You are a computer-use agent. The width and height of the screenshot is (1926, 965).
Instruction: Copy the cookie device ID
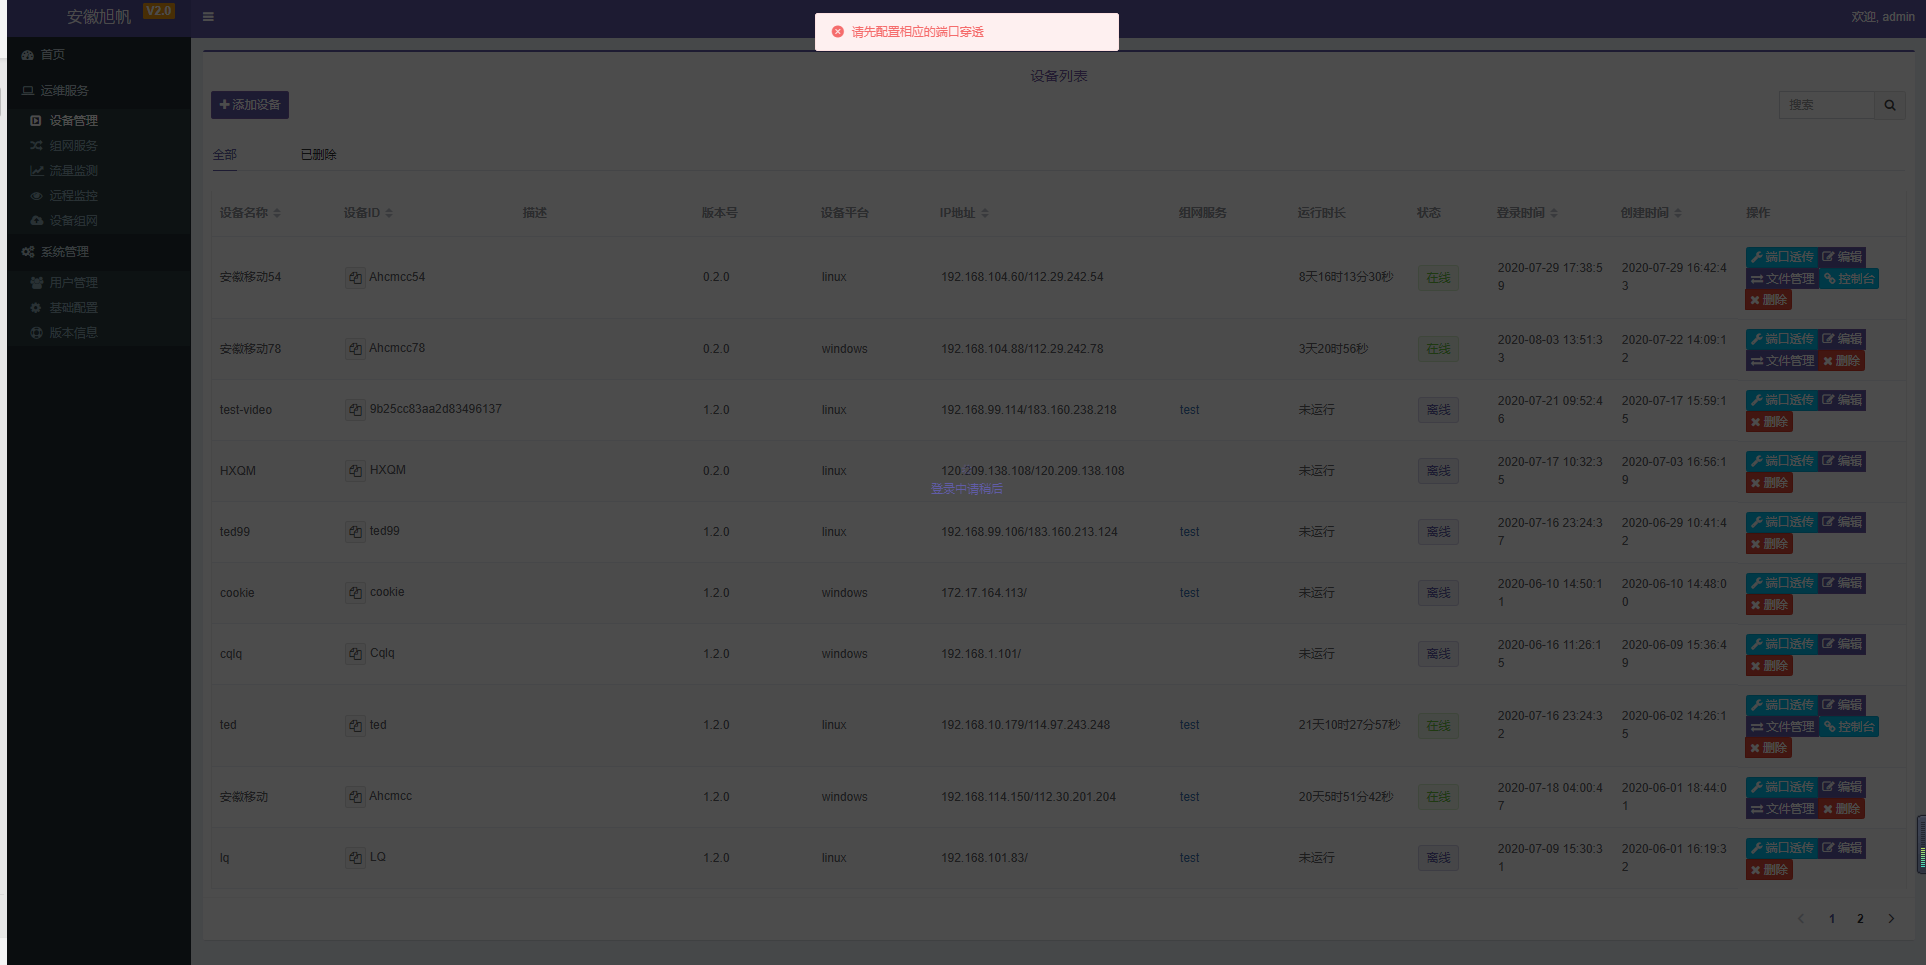(x=355, y=593)
